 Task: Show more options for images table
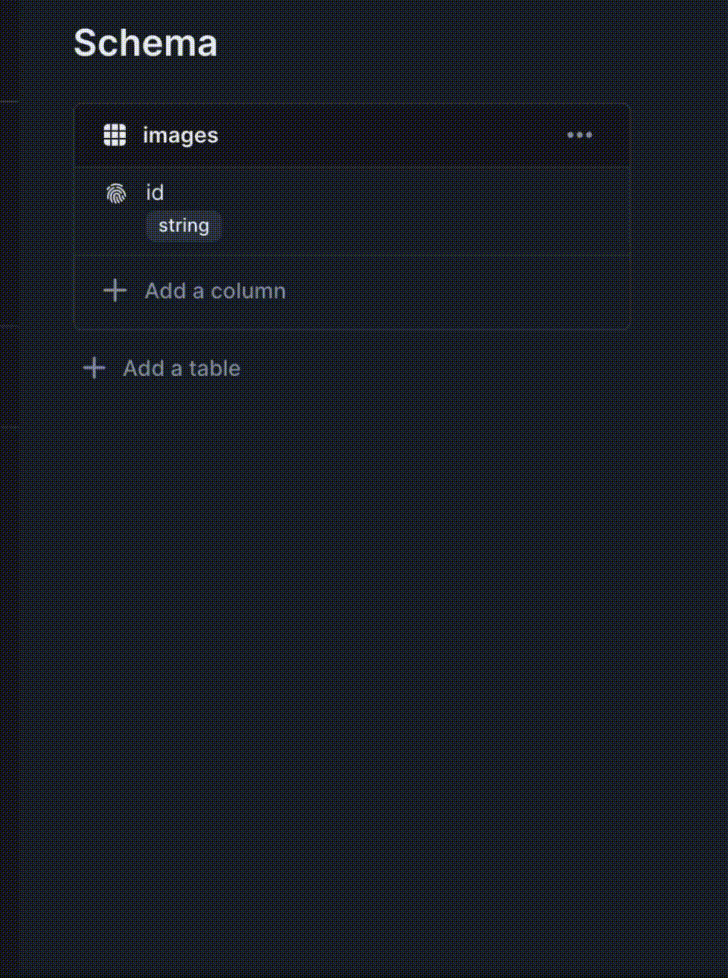tap(579, 135)
